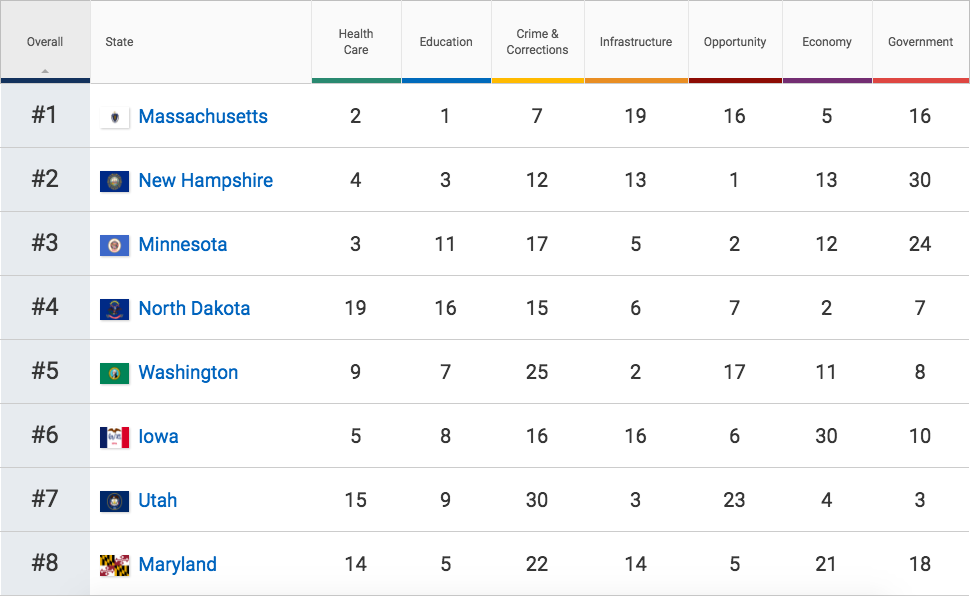Click the Washington state flag icon
Screen dimensions: 970x596
tap(115, 373)
